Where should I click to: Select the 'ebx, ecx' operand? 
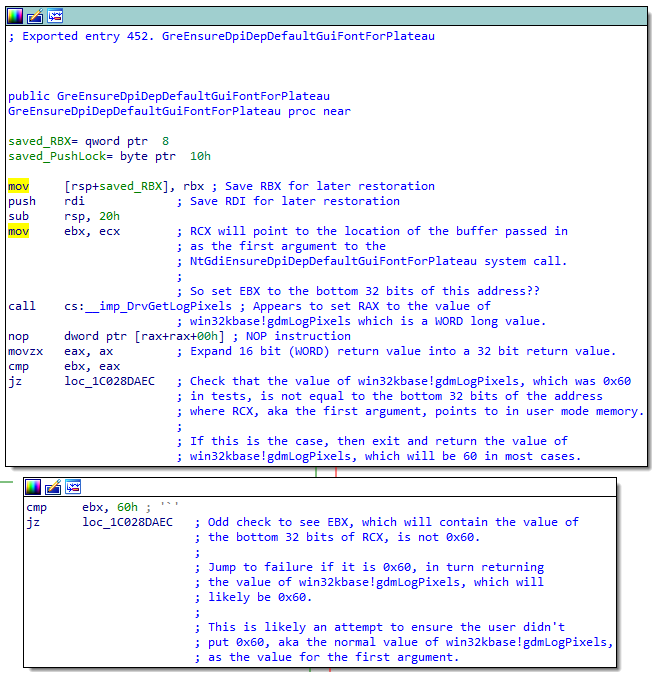coord(92,231)
